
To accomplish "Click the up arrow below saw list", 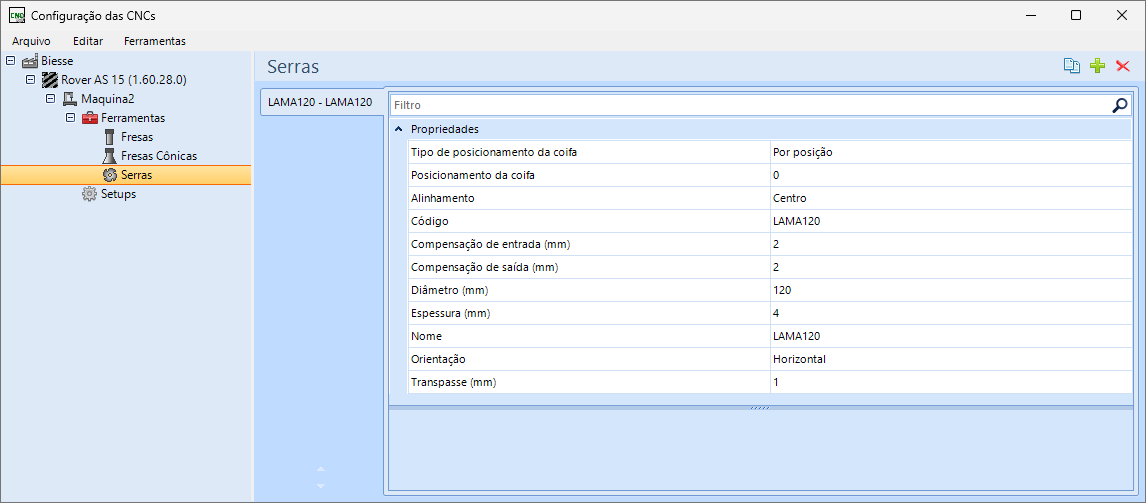I will (x=320, y=469).
